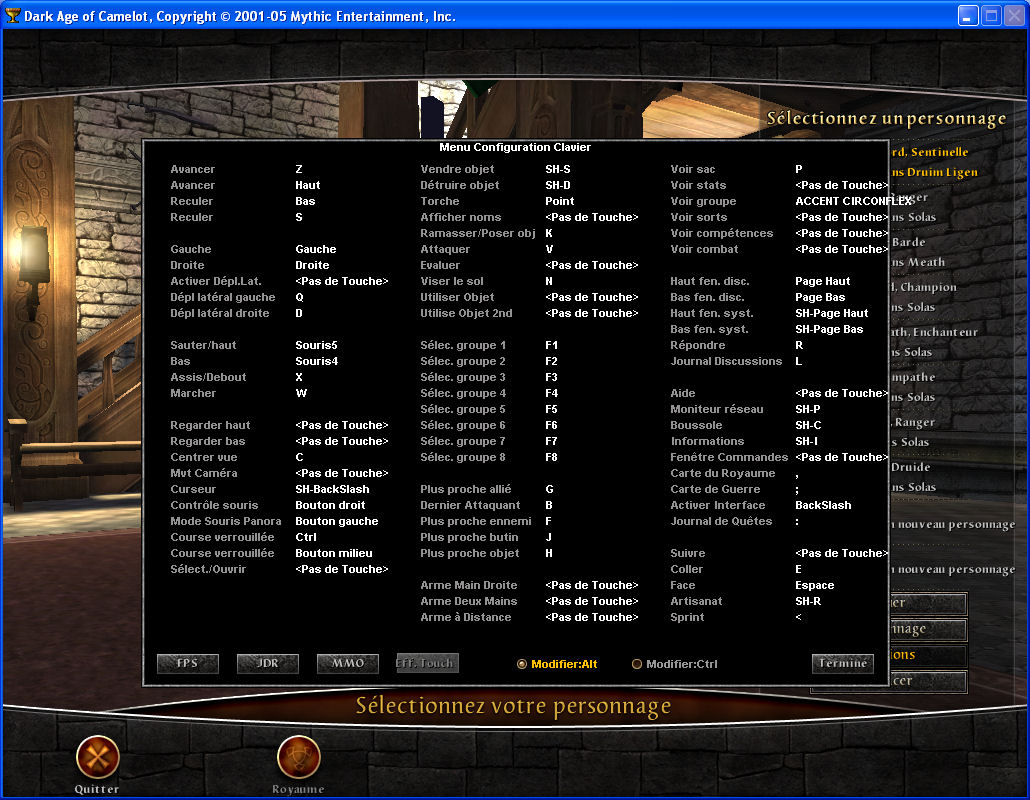1030x800 pixels.
Task: Click the Z key binding for Avancer
Action: (299, 169)
